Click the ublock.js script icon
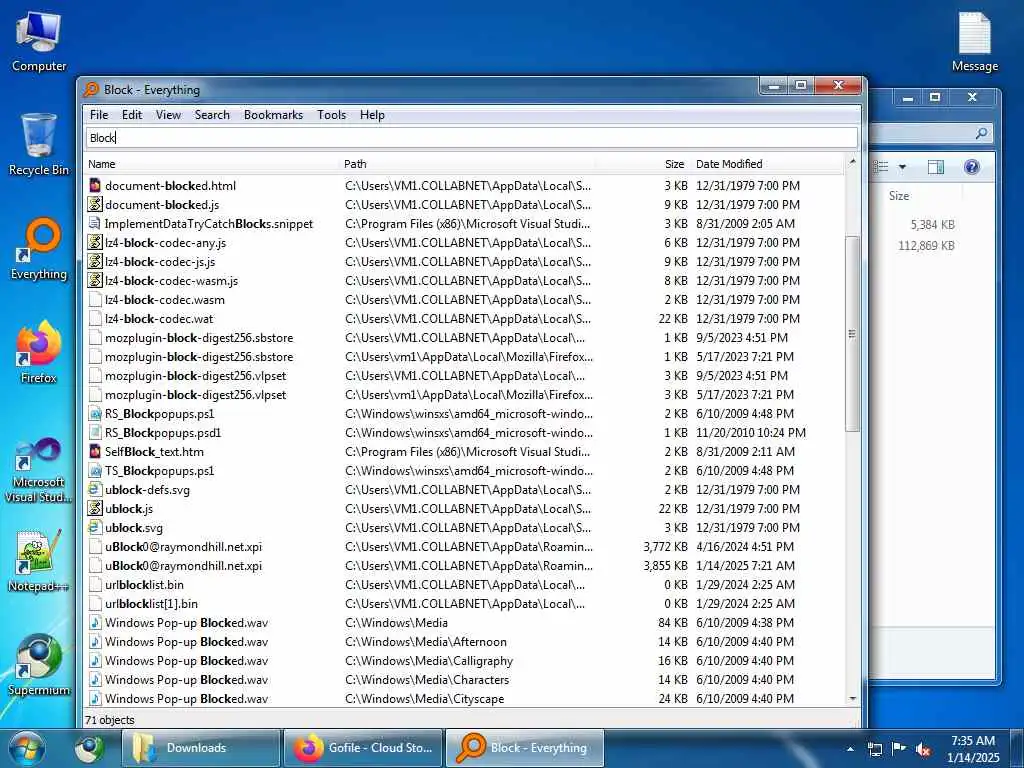The width and height of the screenshot is (1024, 768). tap(95, 508)
